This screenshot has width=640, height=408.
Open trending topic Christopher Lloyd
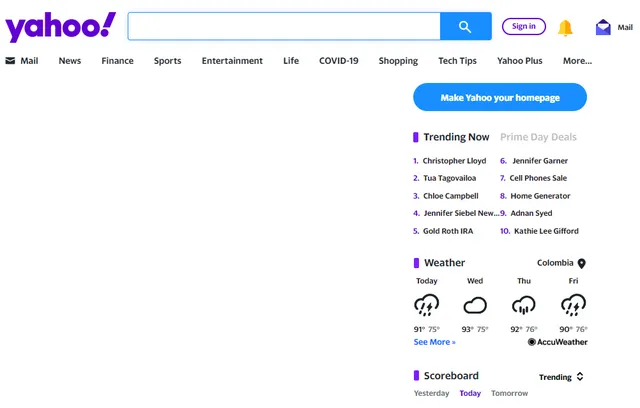[454, 161]
